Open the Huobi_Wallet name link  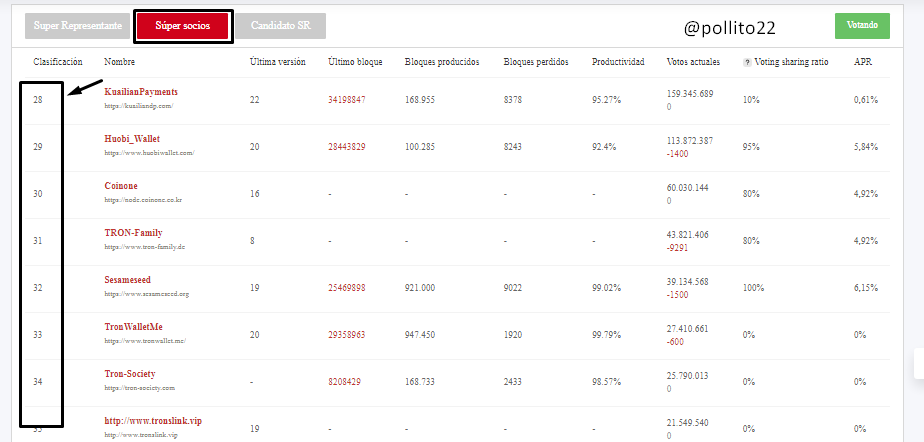point(132,139)
